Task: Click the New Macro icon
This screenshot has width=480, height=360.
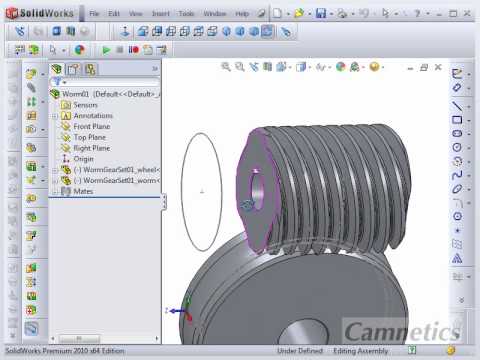Action: tap(148, 50)
